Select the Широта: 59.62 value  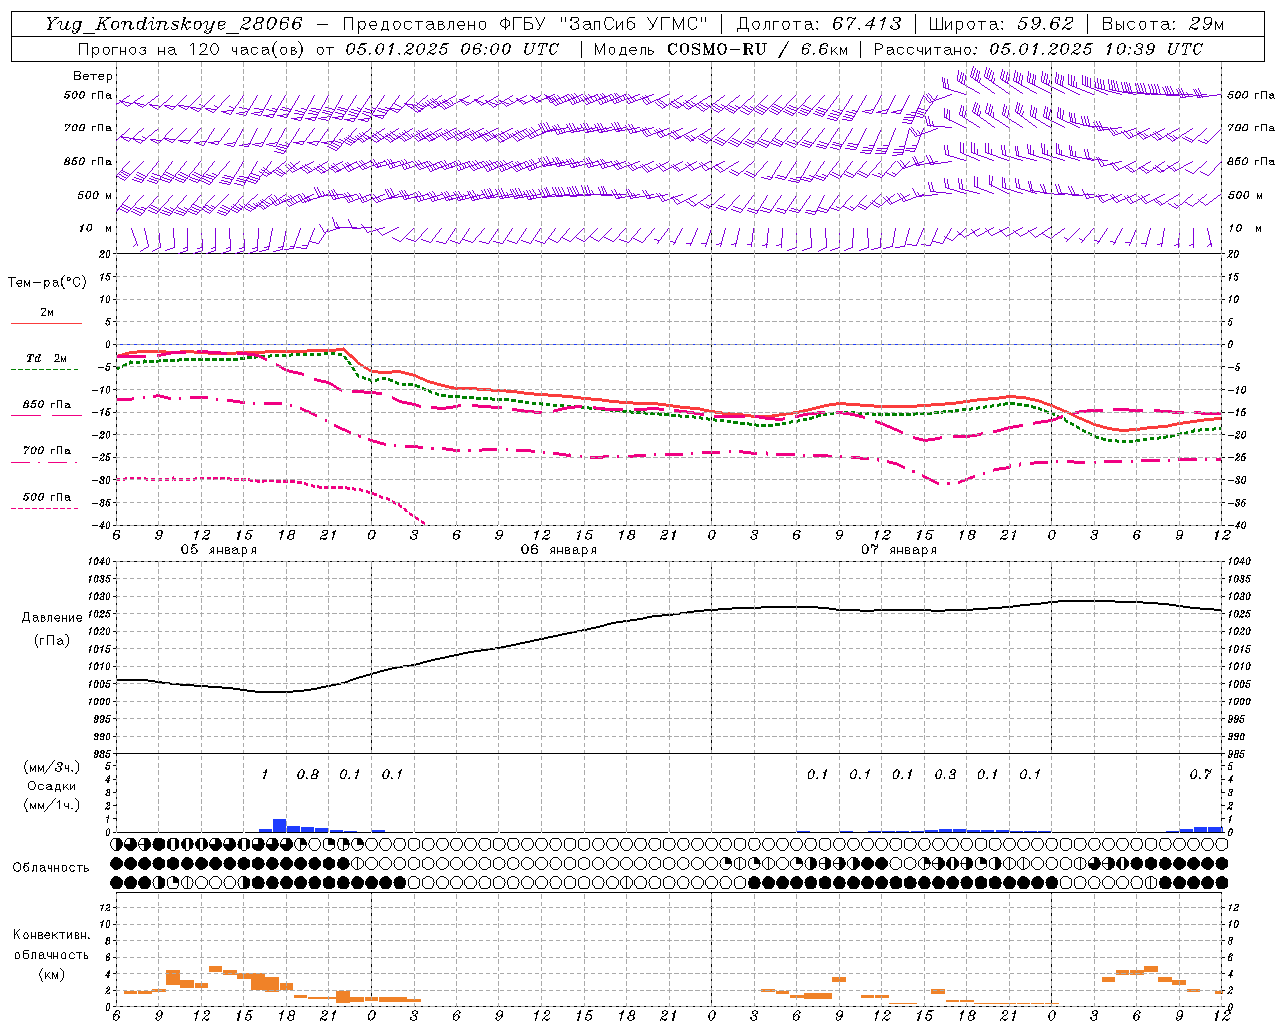coord(1001,24)
